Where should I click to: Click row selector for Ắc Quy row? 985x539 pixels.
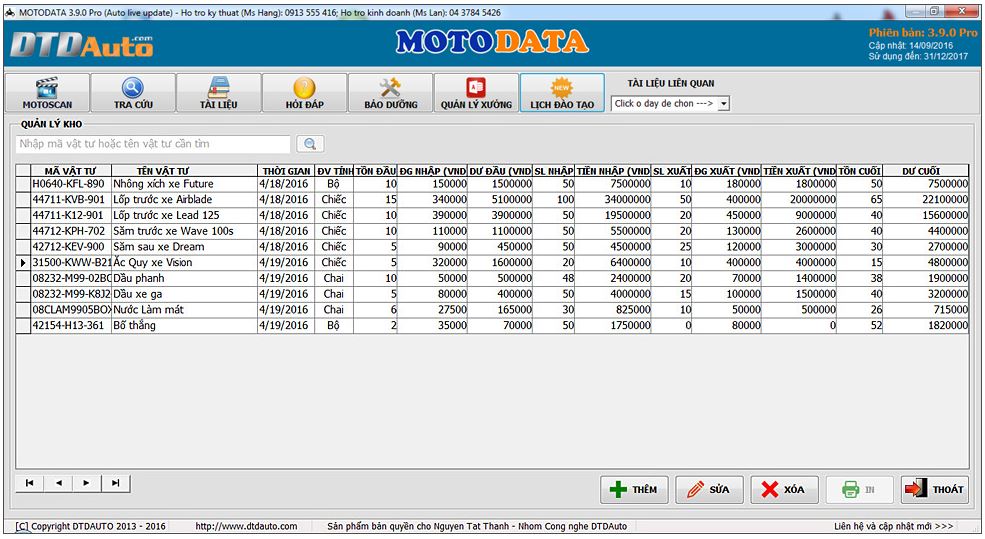click(x=23, y=263)
